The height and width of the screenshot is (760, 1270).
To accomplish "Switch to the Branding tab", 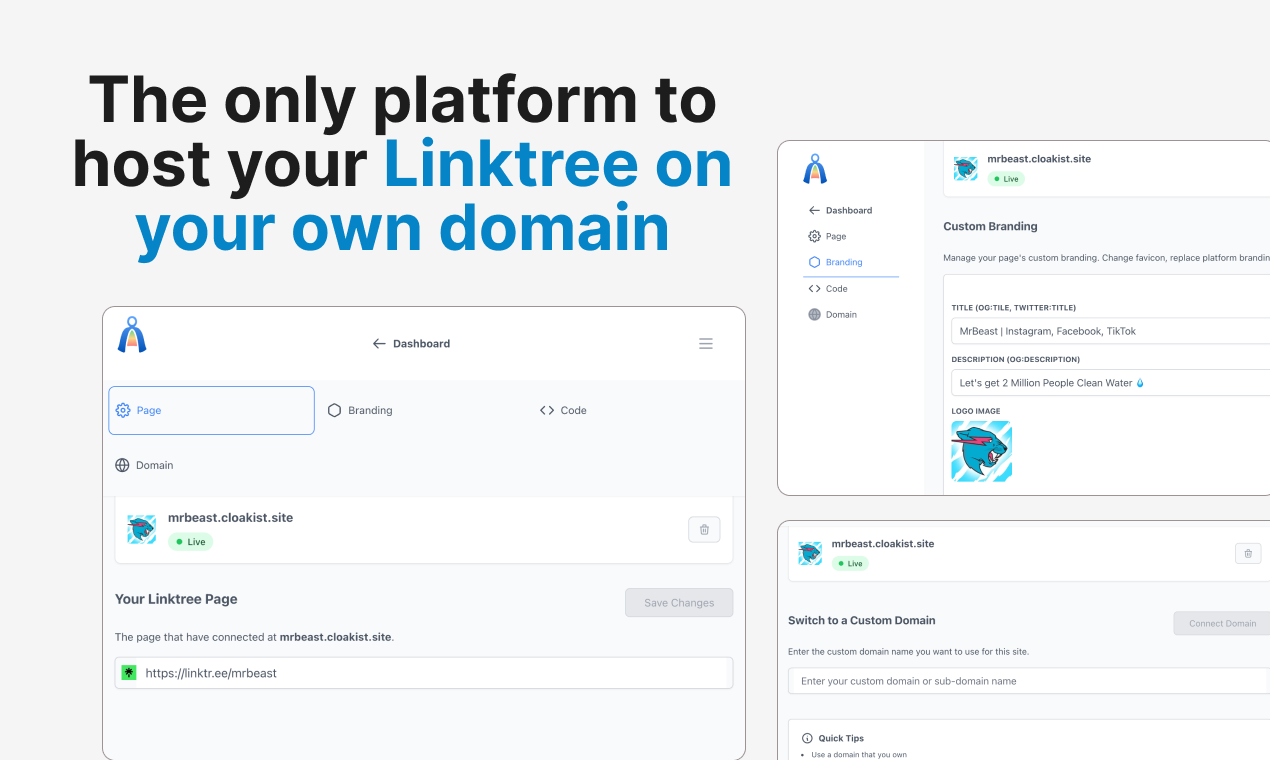I will [360, 410].
